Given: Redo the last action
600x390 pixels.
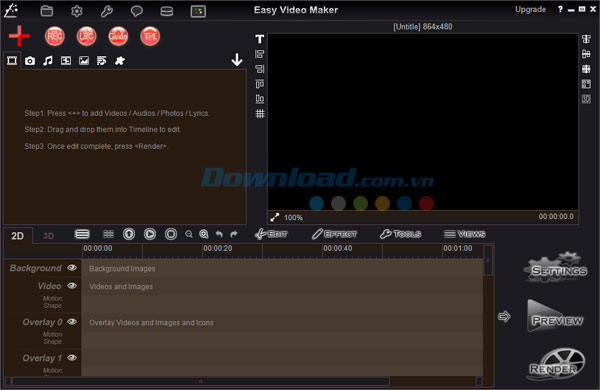Looking at the screenshot, I should pyautogui.click(x=234, y=234).
